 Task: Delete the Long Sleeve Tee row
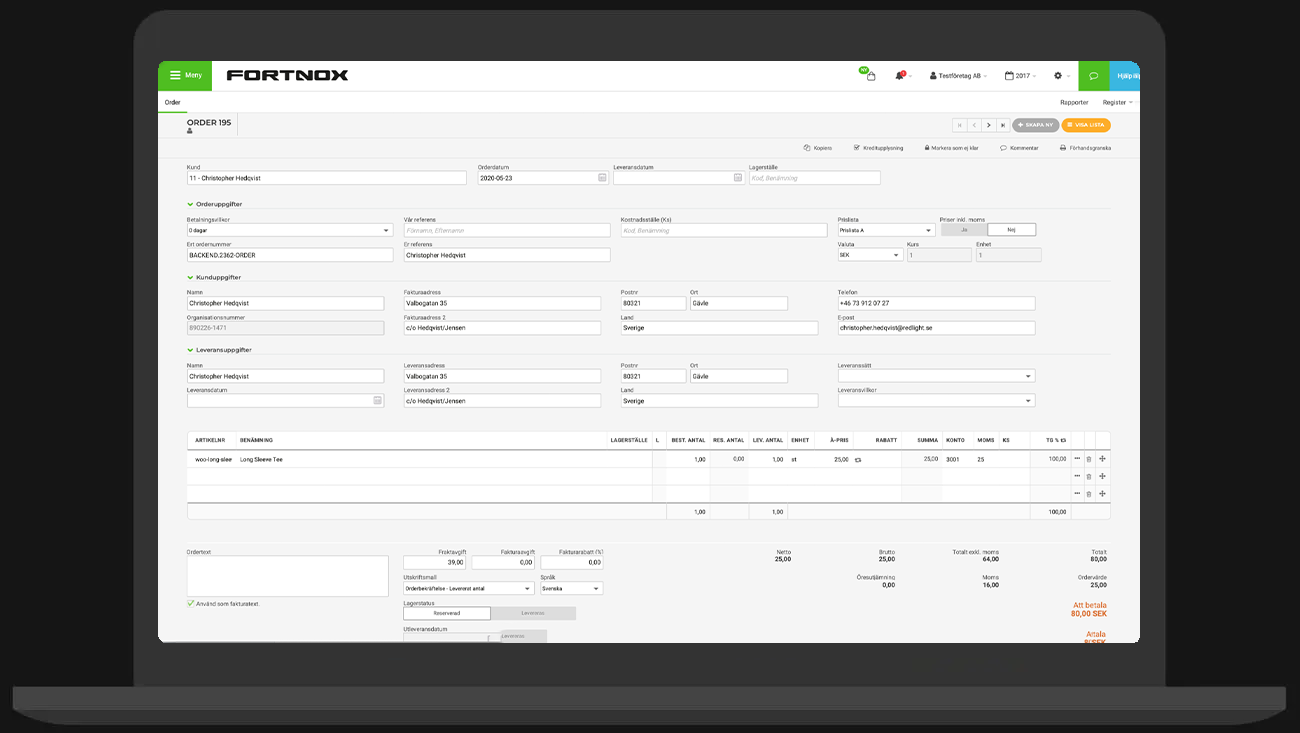(x=1089, y=459)
